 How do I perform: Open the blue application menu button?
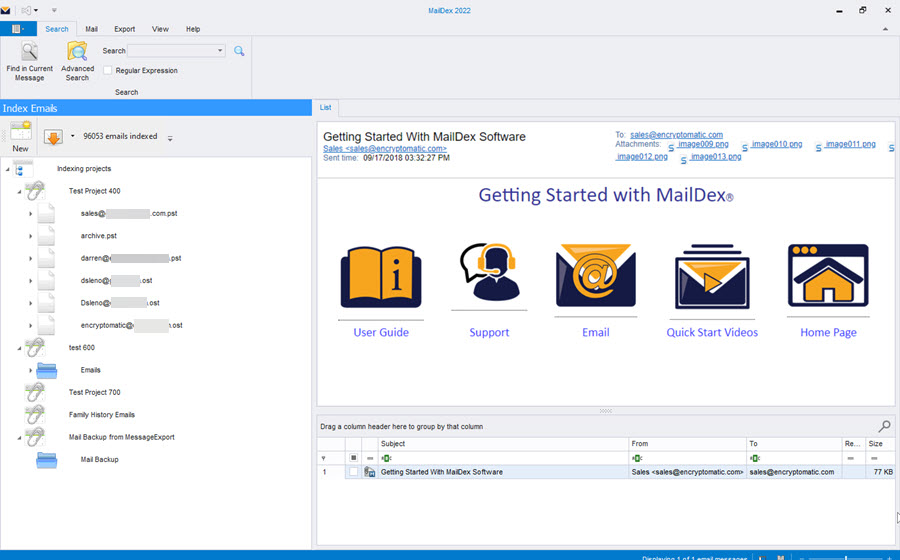click(18, 29)
